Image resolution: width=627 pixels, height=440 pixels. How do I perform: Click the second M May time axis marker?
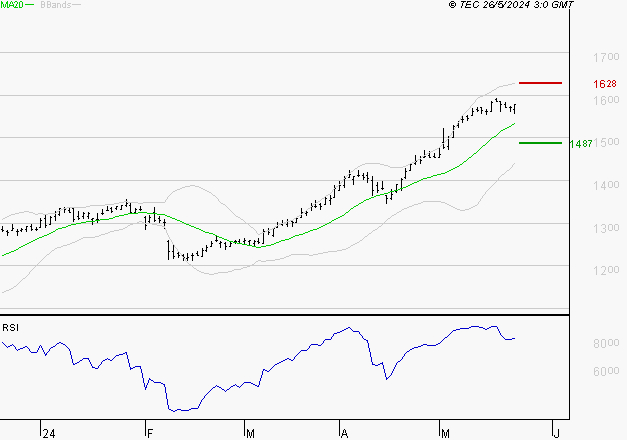pos(445,434)
